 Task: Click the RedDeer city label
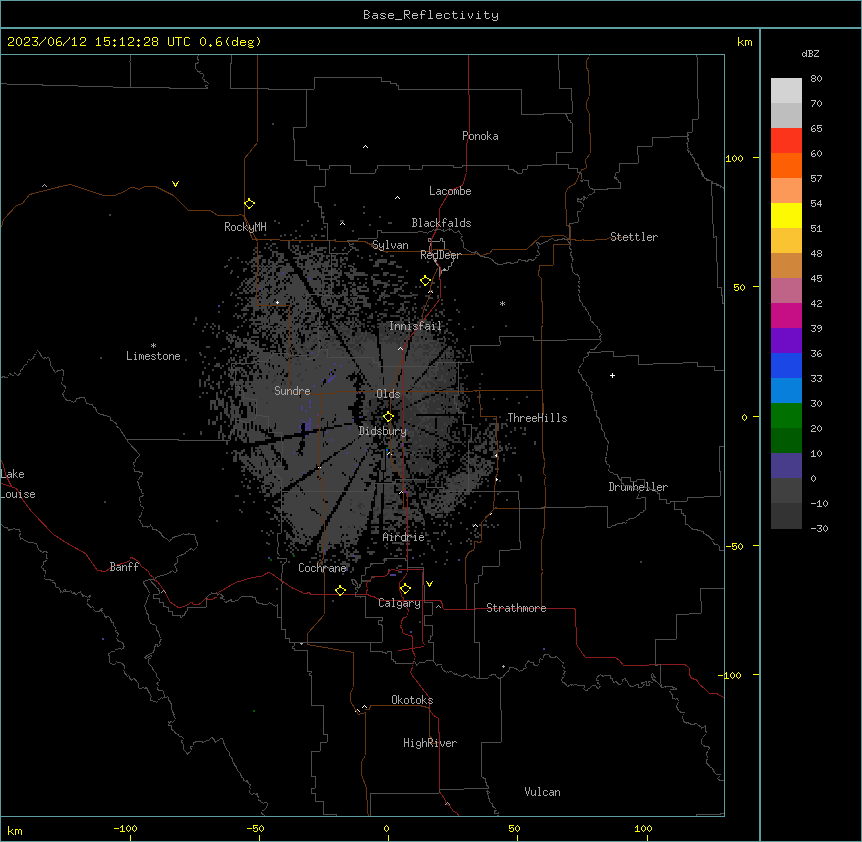(x=440, y=255)
